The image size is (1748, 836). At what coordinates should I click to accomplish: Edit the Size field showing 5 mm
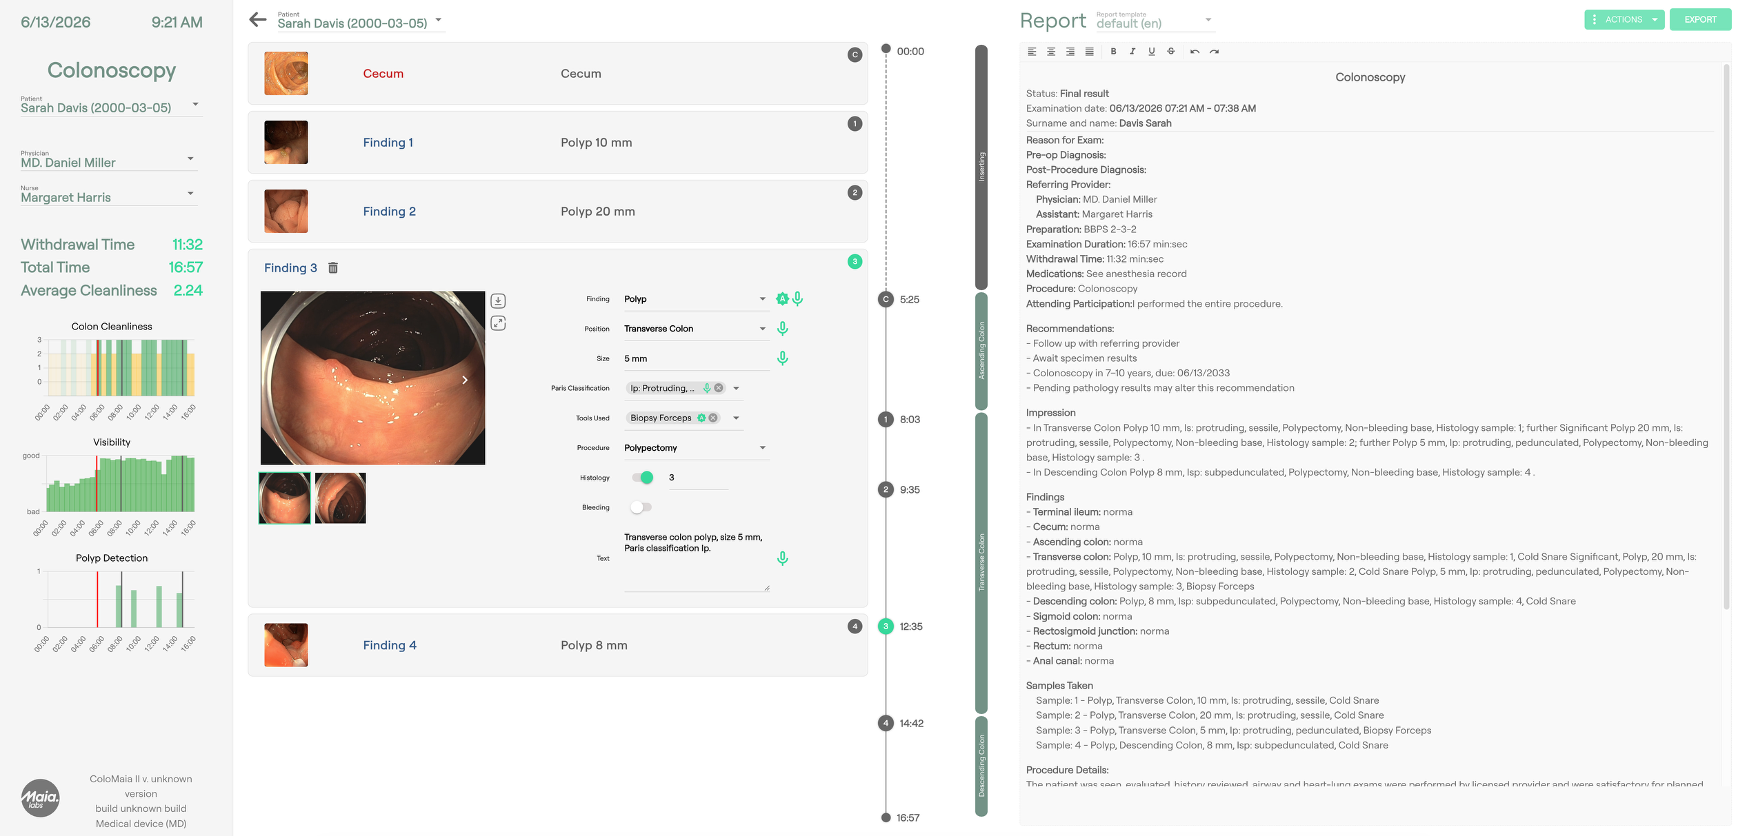click(x=696, y=358)
